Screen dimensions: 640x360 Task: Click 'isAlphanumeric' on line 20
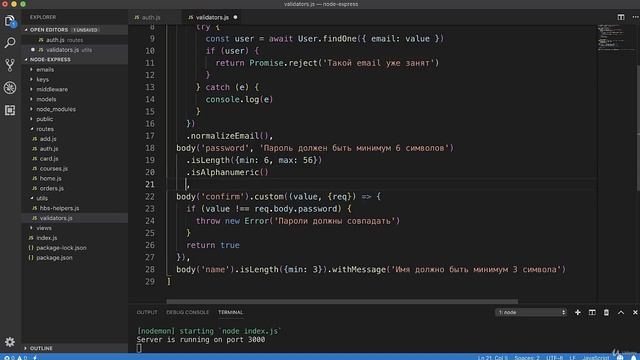225,172
